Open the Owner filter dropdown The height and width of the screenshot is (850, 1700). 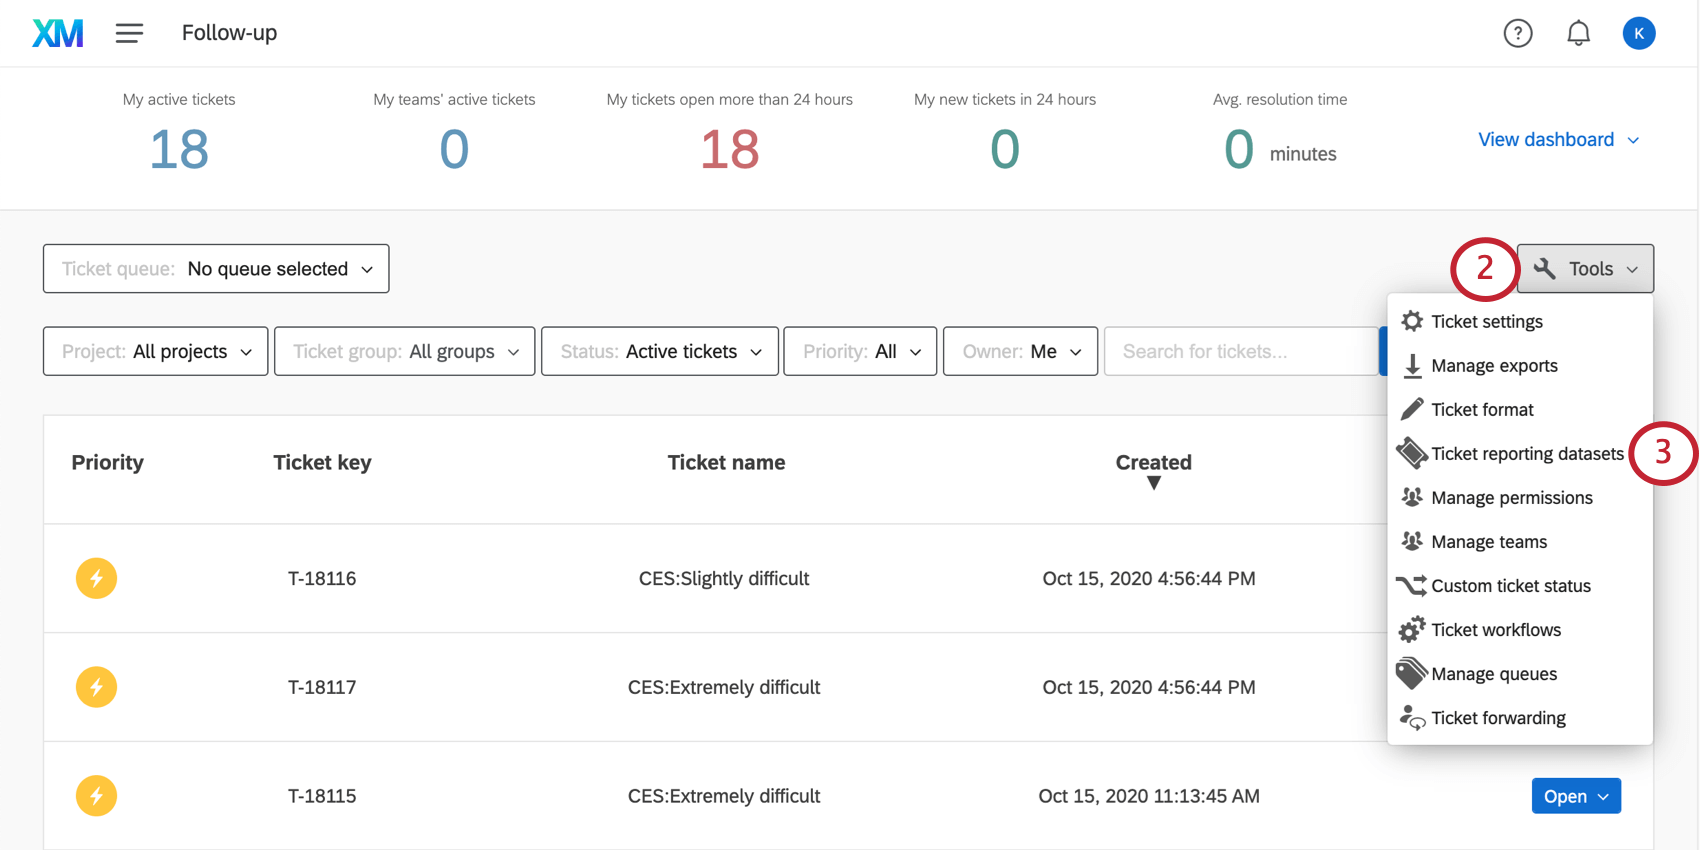tap(1020, 351)
